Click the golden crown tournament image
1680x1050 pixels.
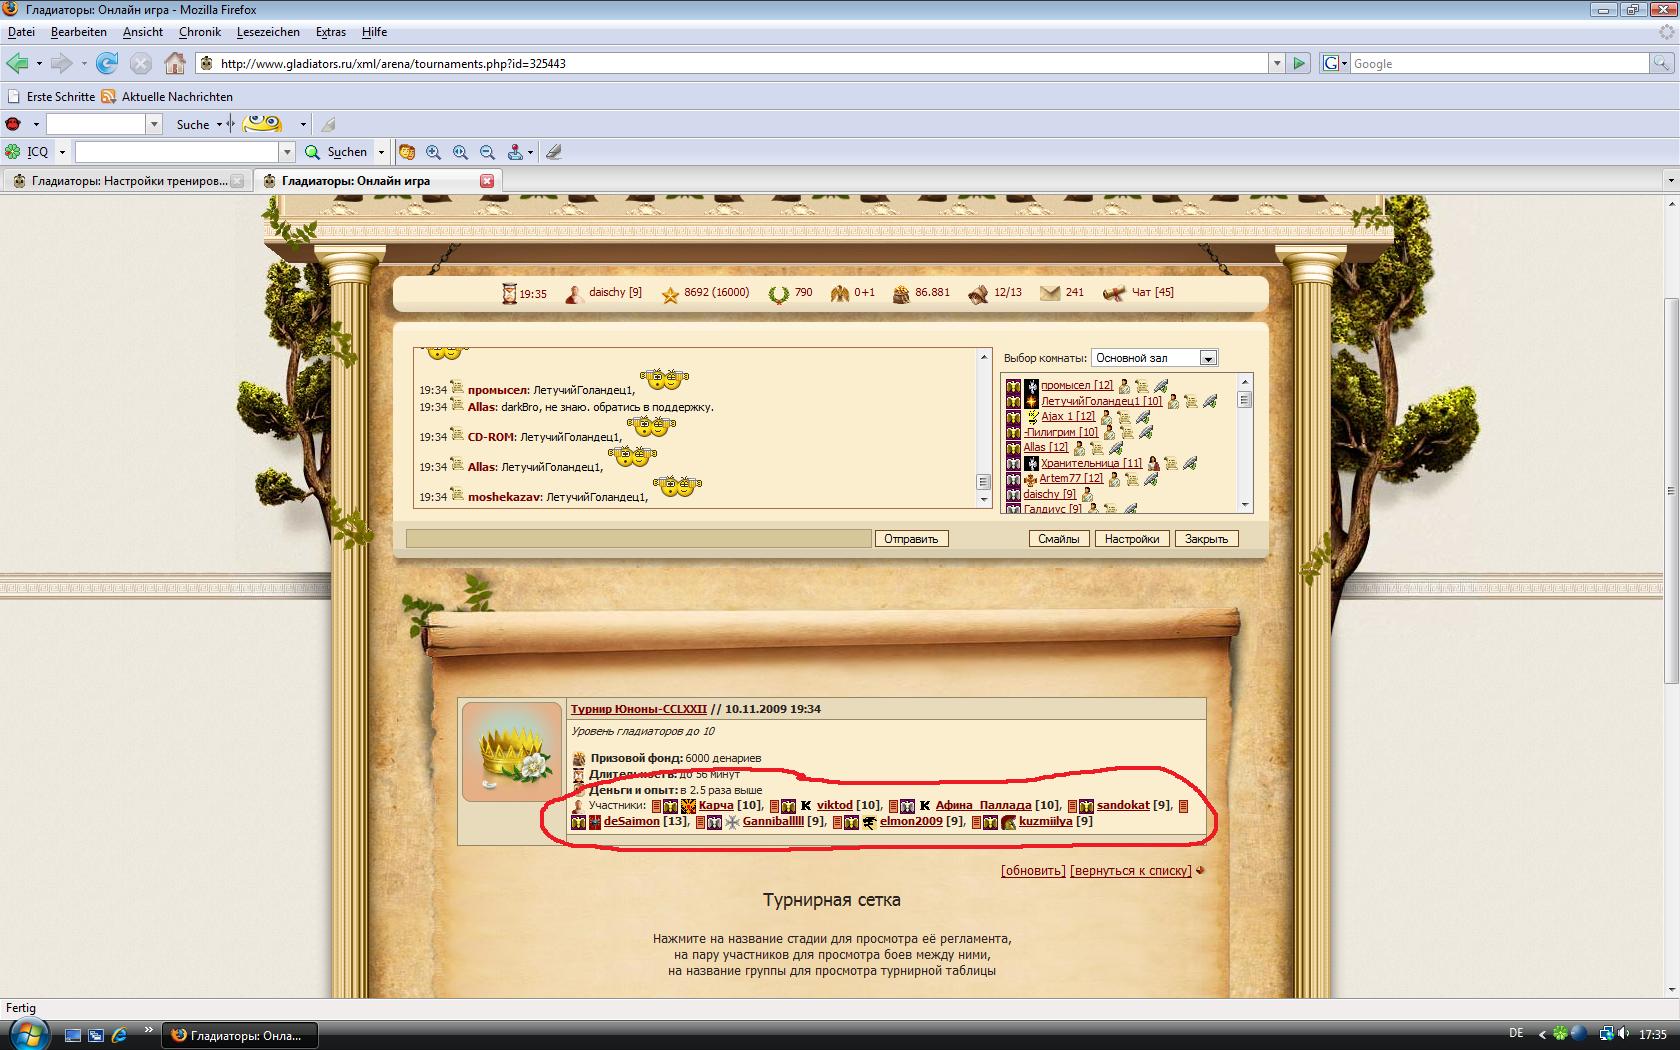point(512,751)
